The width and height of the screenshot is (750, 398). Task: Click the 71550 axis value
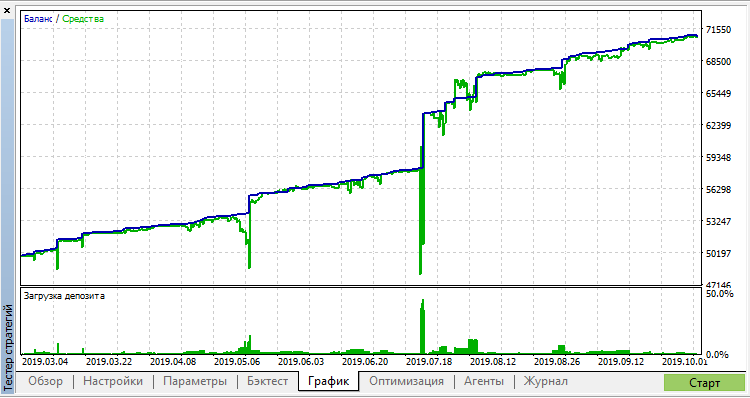click(718, 29)
